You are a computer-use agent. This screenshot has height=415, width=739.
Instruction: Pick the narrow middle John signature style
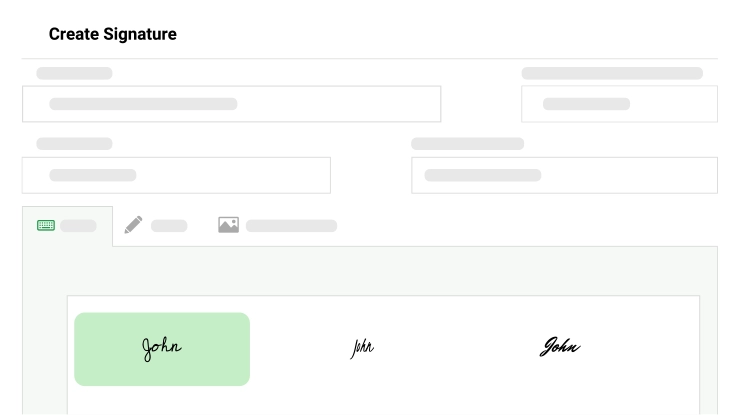[x=362, y=348]
